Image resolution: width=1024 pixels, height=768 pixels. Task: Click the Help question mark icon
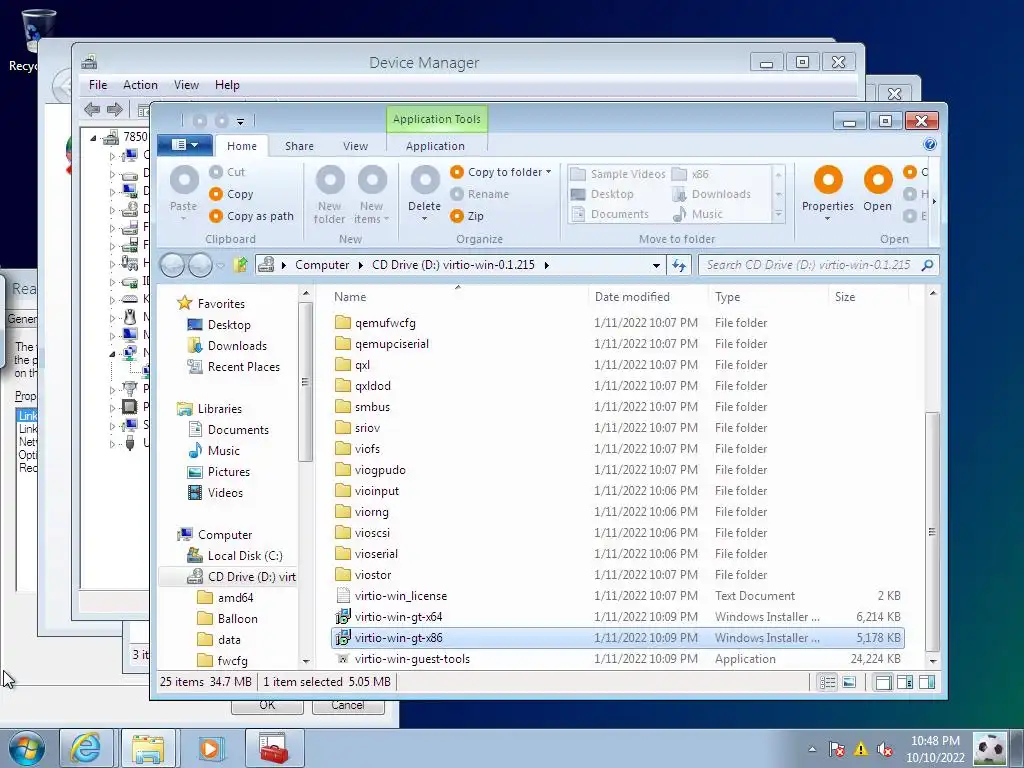(x=929, y=144)
